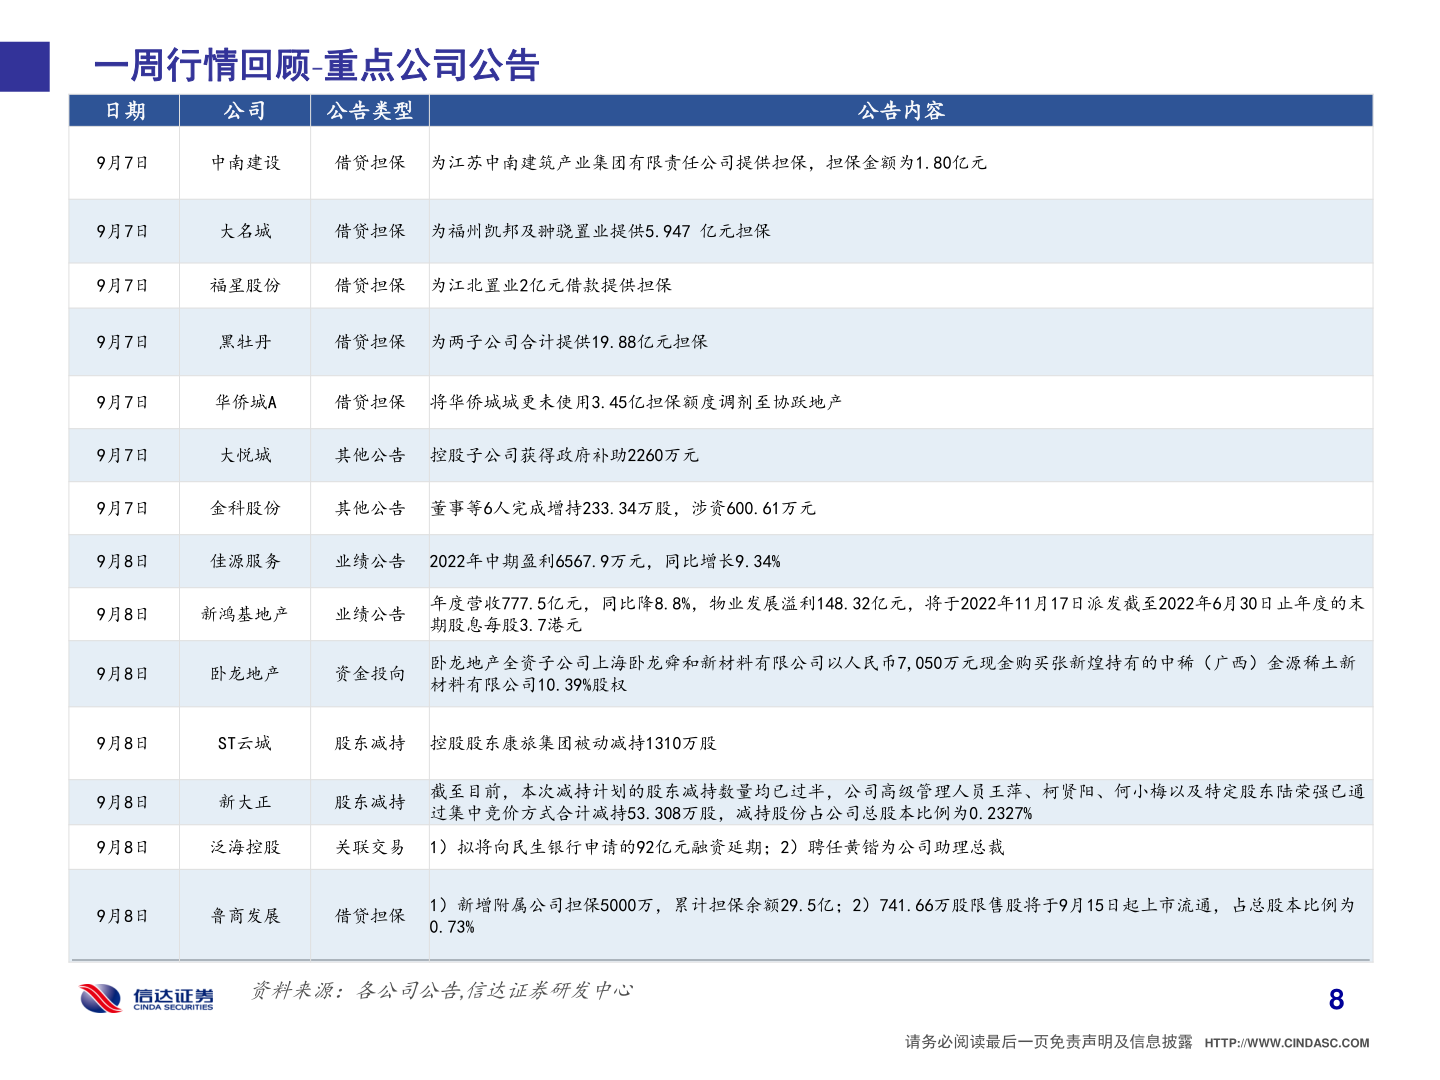Click the 公司 column header
Image resolution: width=1440 pixels, height=1080 pixels.
pyautogui.click(x=243, y=111)
